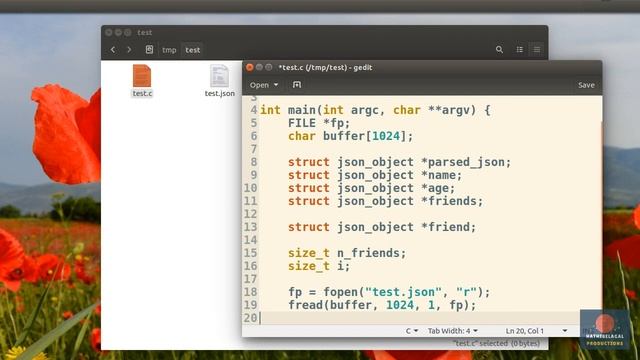Click '"test.json"' string on line 18
Viewport: 640px width, 360px height.
pyautogui.click(x=403, y=292)
